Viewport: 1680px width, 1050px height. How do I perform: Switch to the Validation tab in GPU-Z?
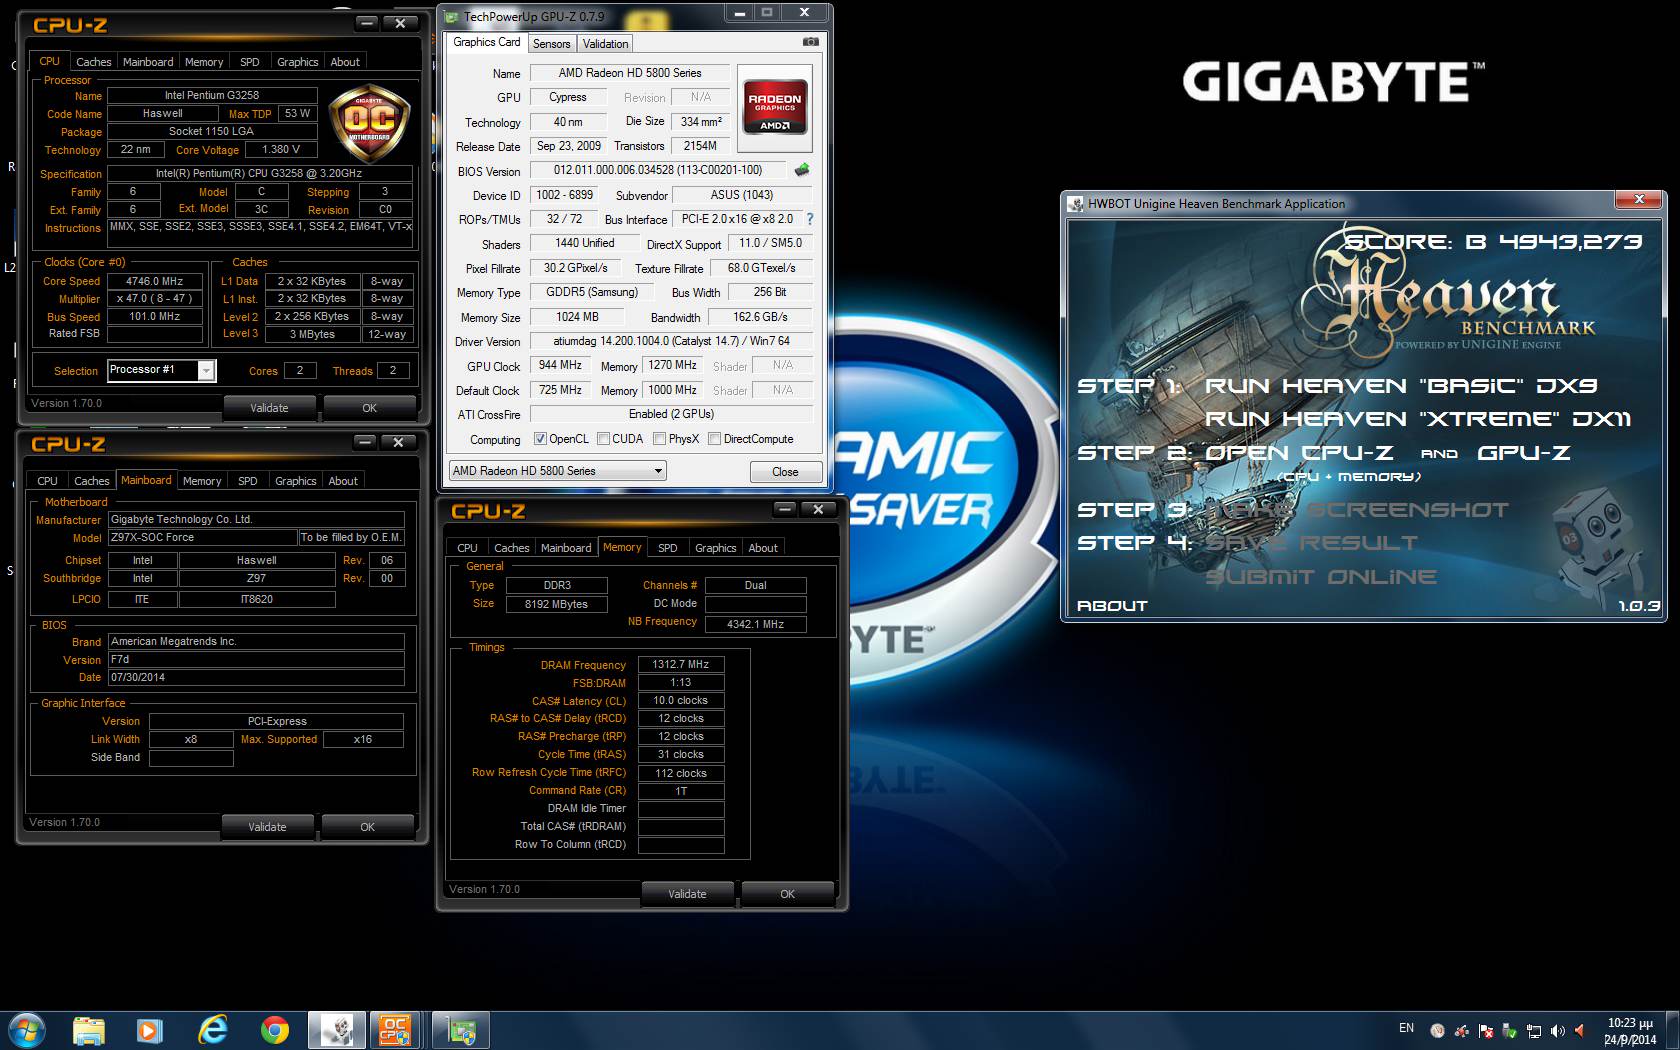pyautogui.click(x=605, y=44)
